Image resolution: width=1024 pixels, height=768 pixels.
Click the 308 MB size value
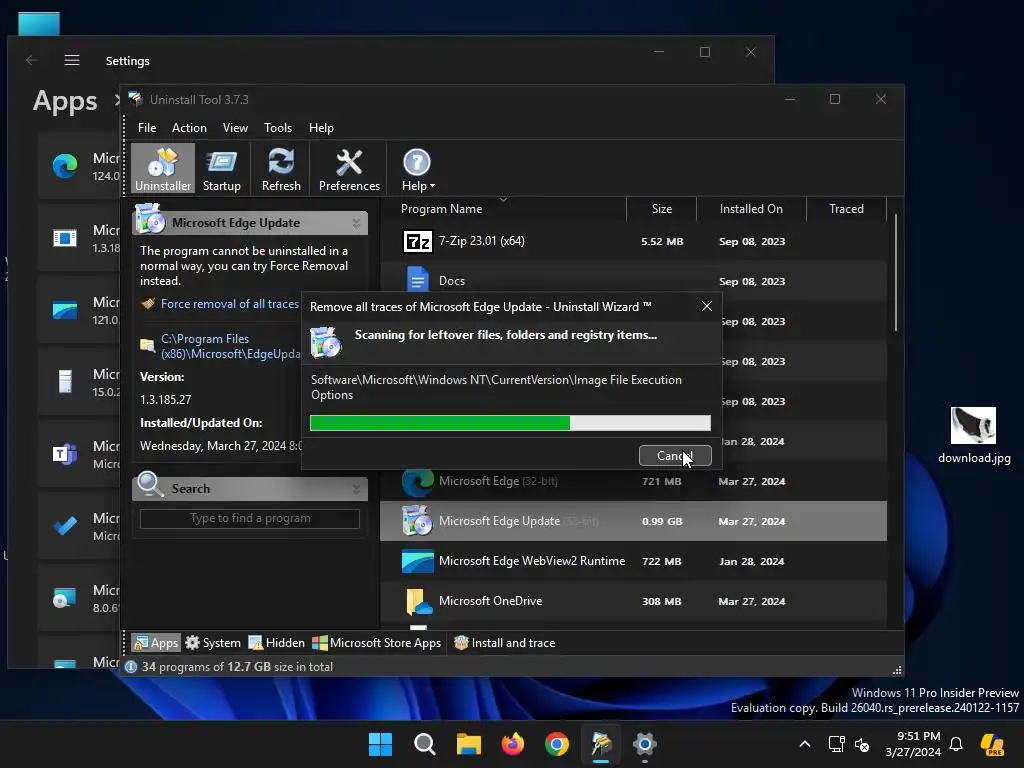click(661, 601)
